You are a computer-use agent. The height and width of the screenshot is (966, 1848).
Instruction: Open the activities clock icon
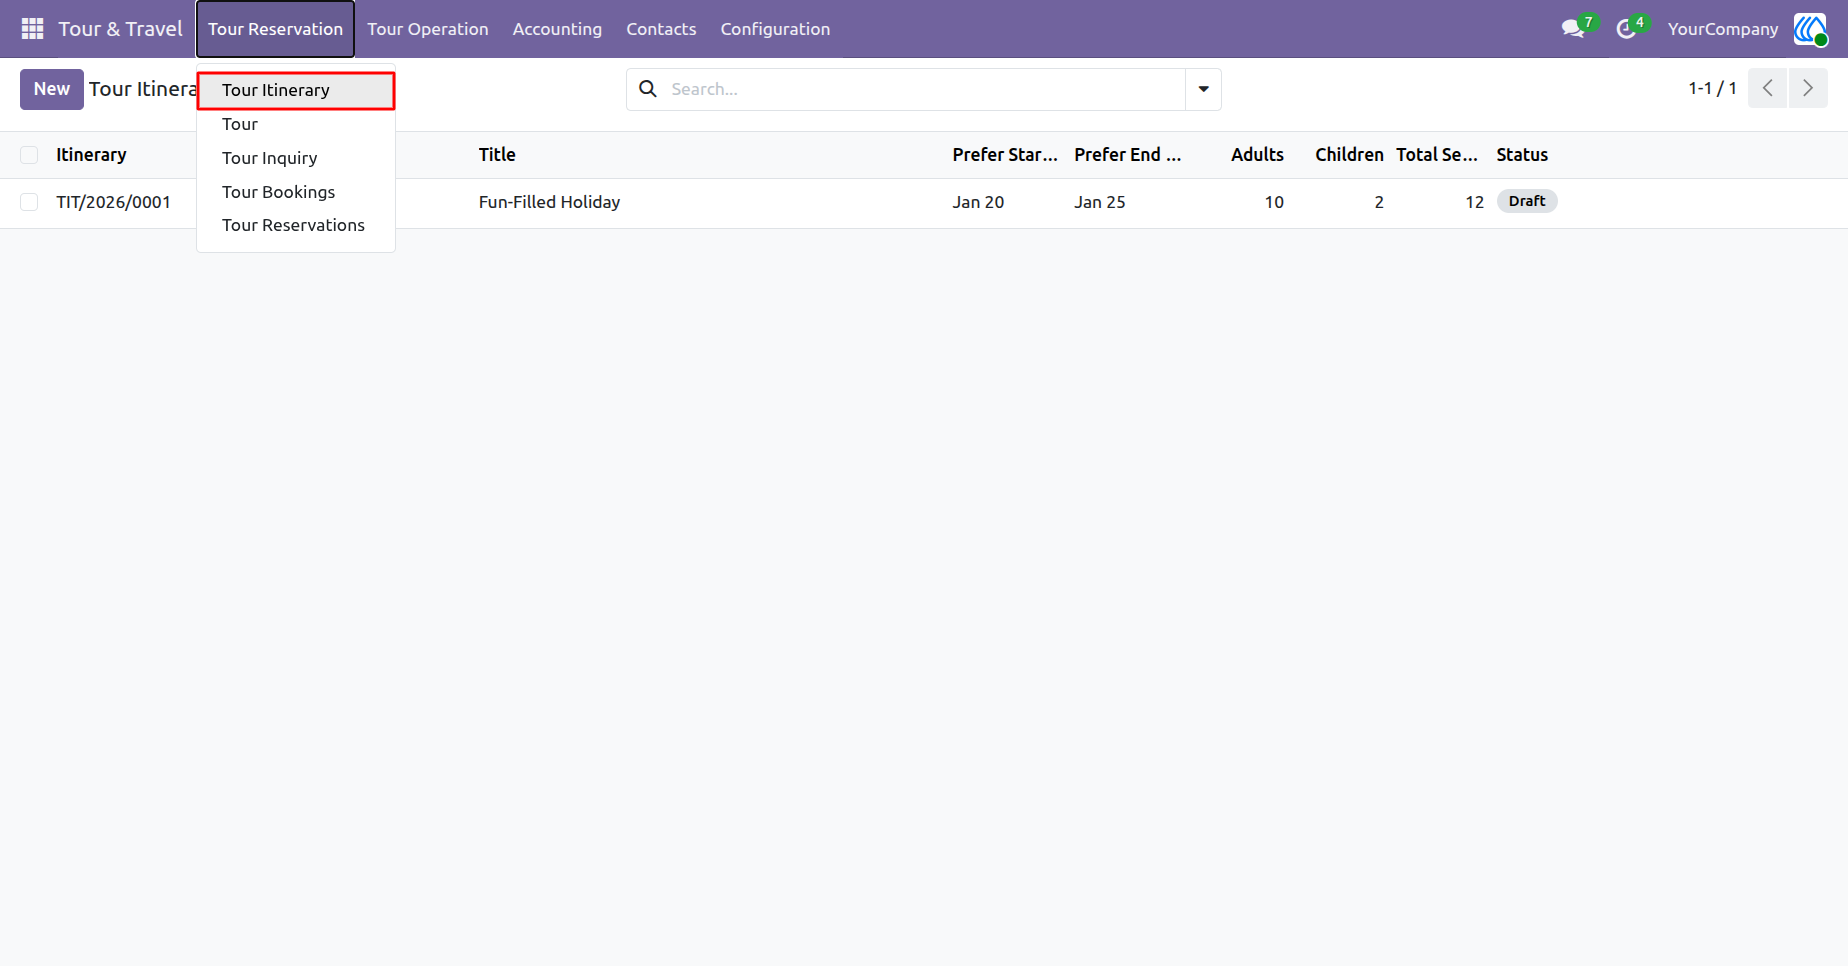click(1626, 29)
